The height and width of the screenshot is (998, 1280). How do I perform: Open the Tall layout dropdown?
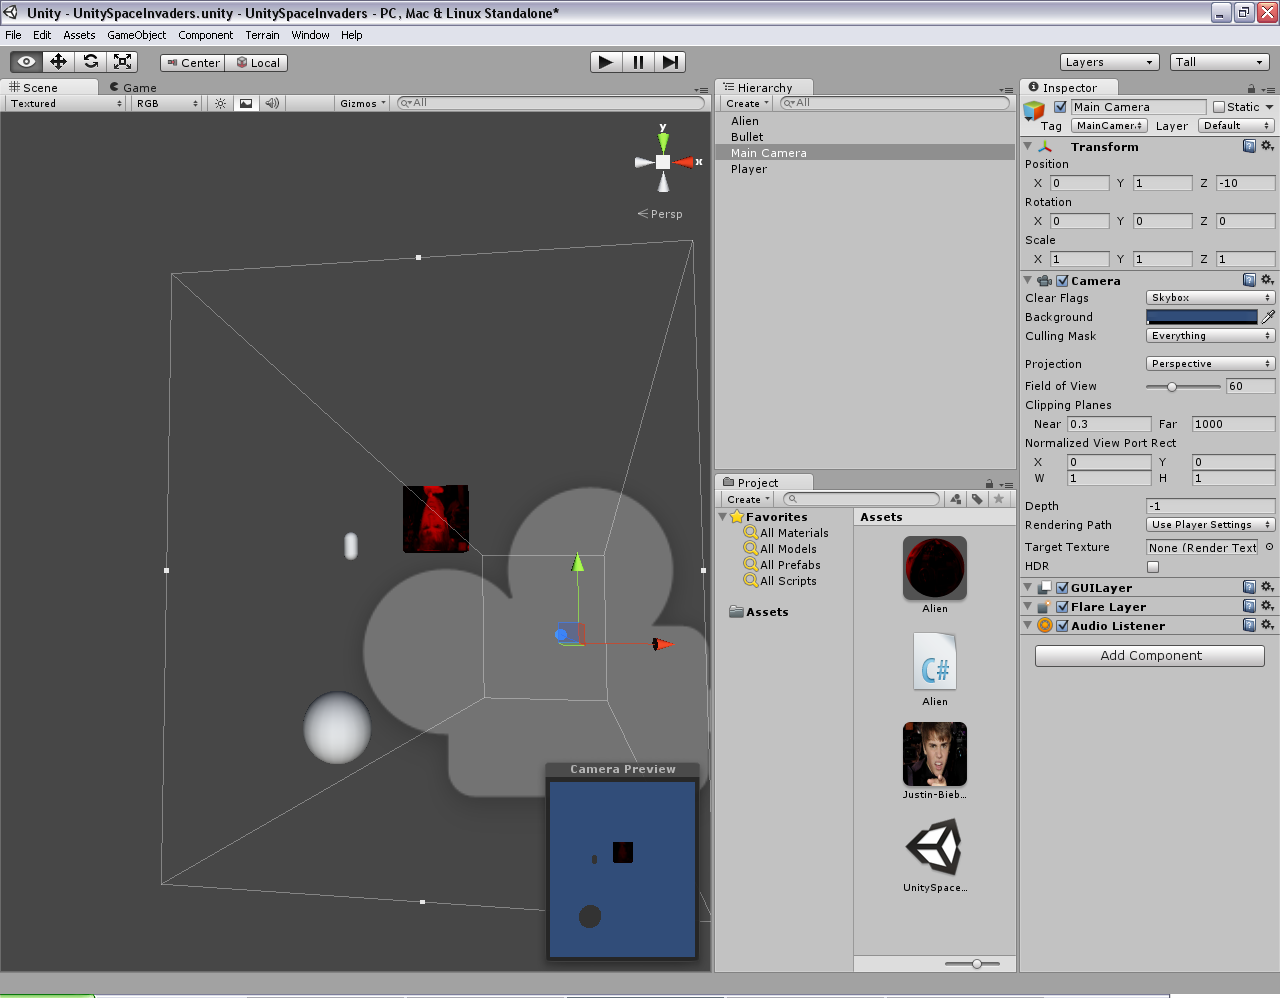[x=1220, y=62]
